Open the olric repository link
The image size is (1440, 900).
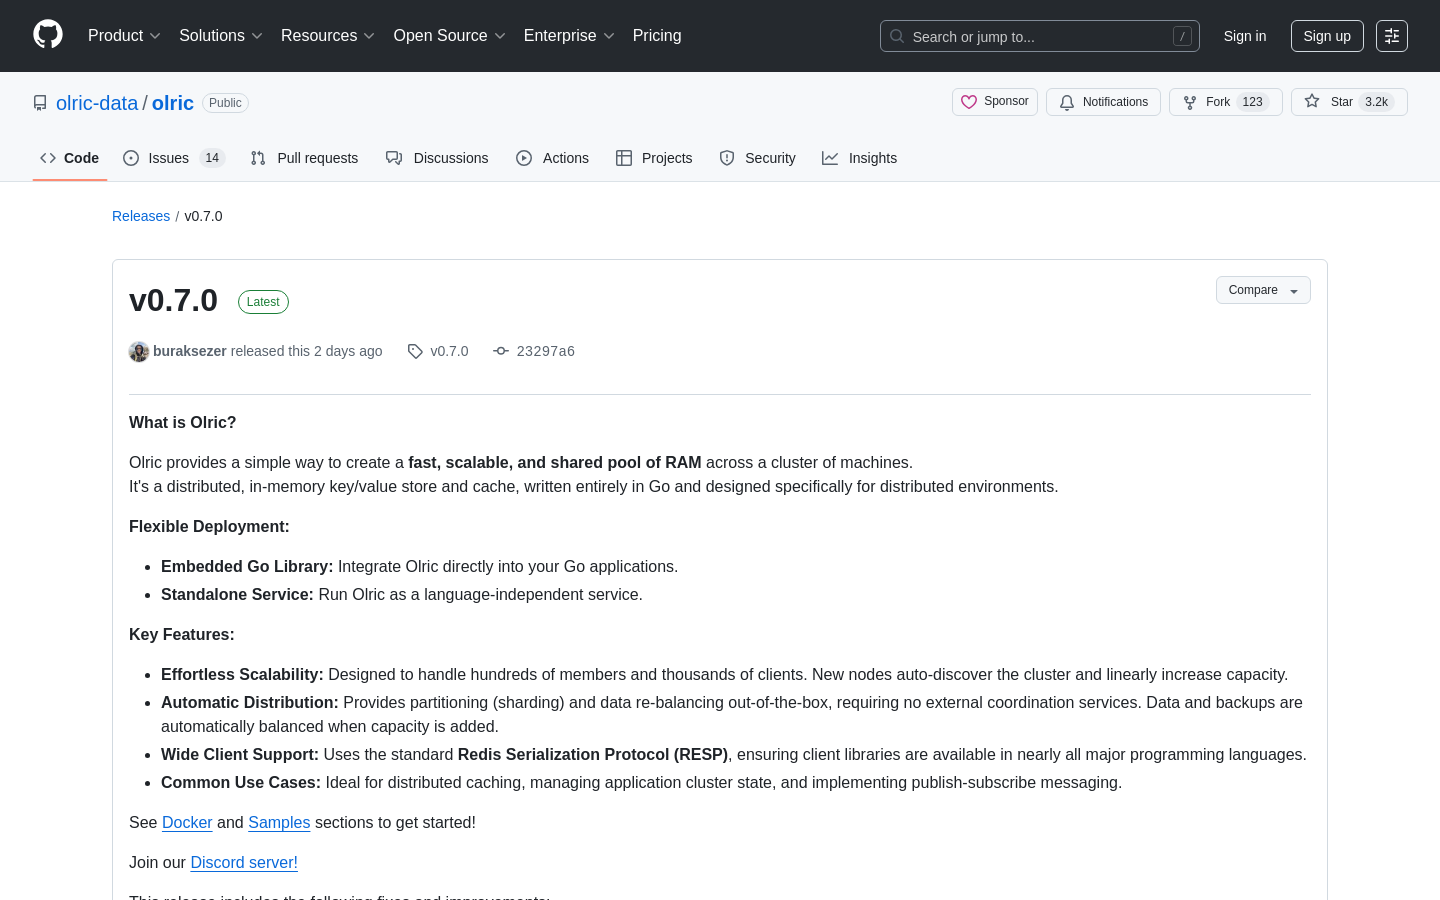(173, 103)
